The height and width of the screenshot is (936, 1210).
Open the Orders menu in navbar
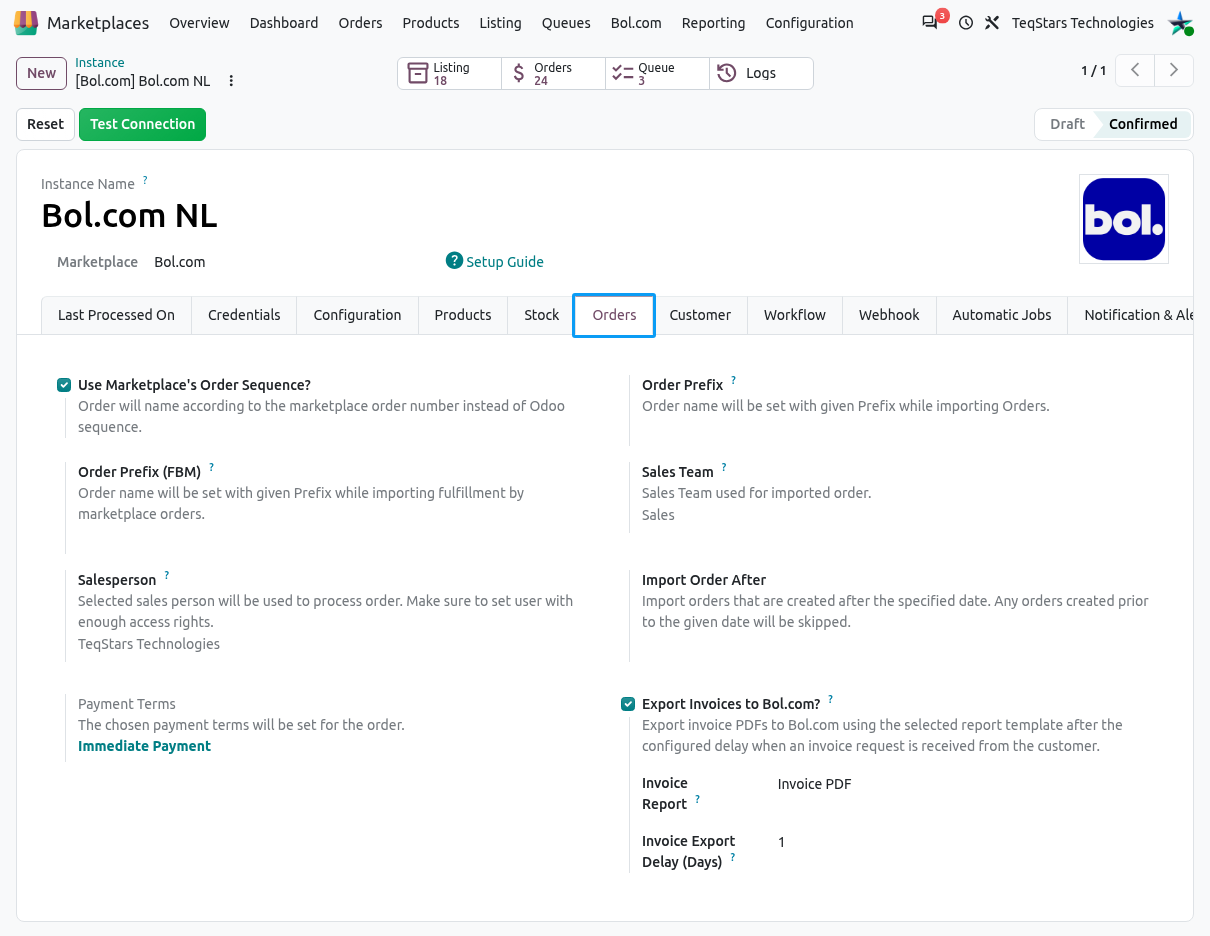click(360, 22)
